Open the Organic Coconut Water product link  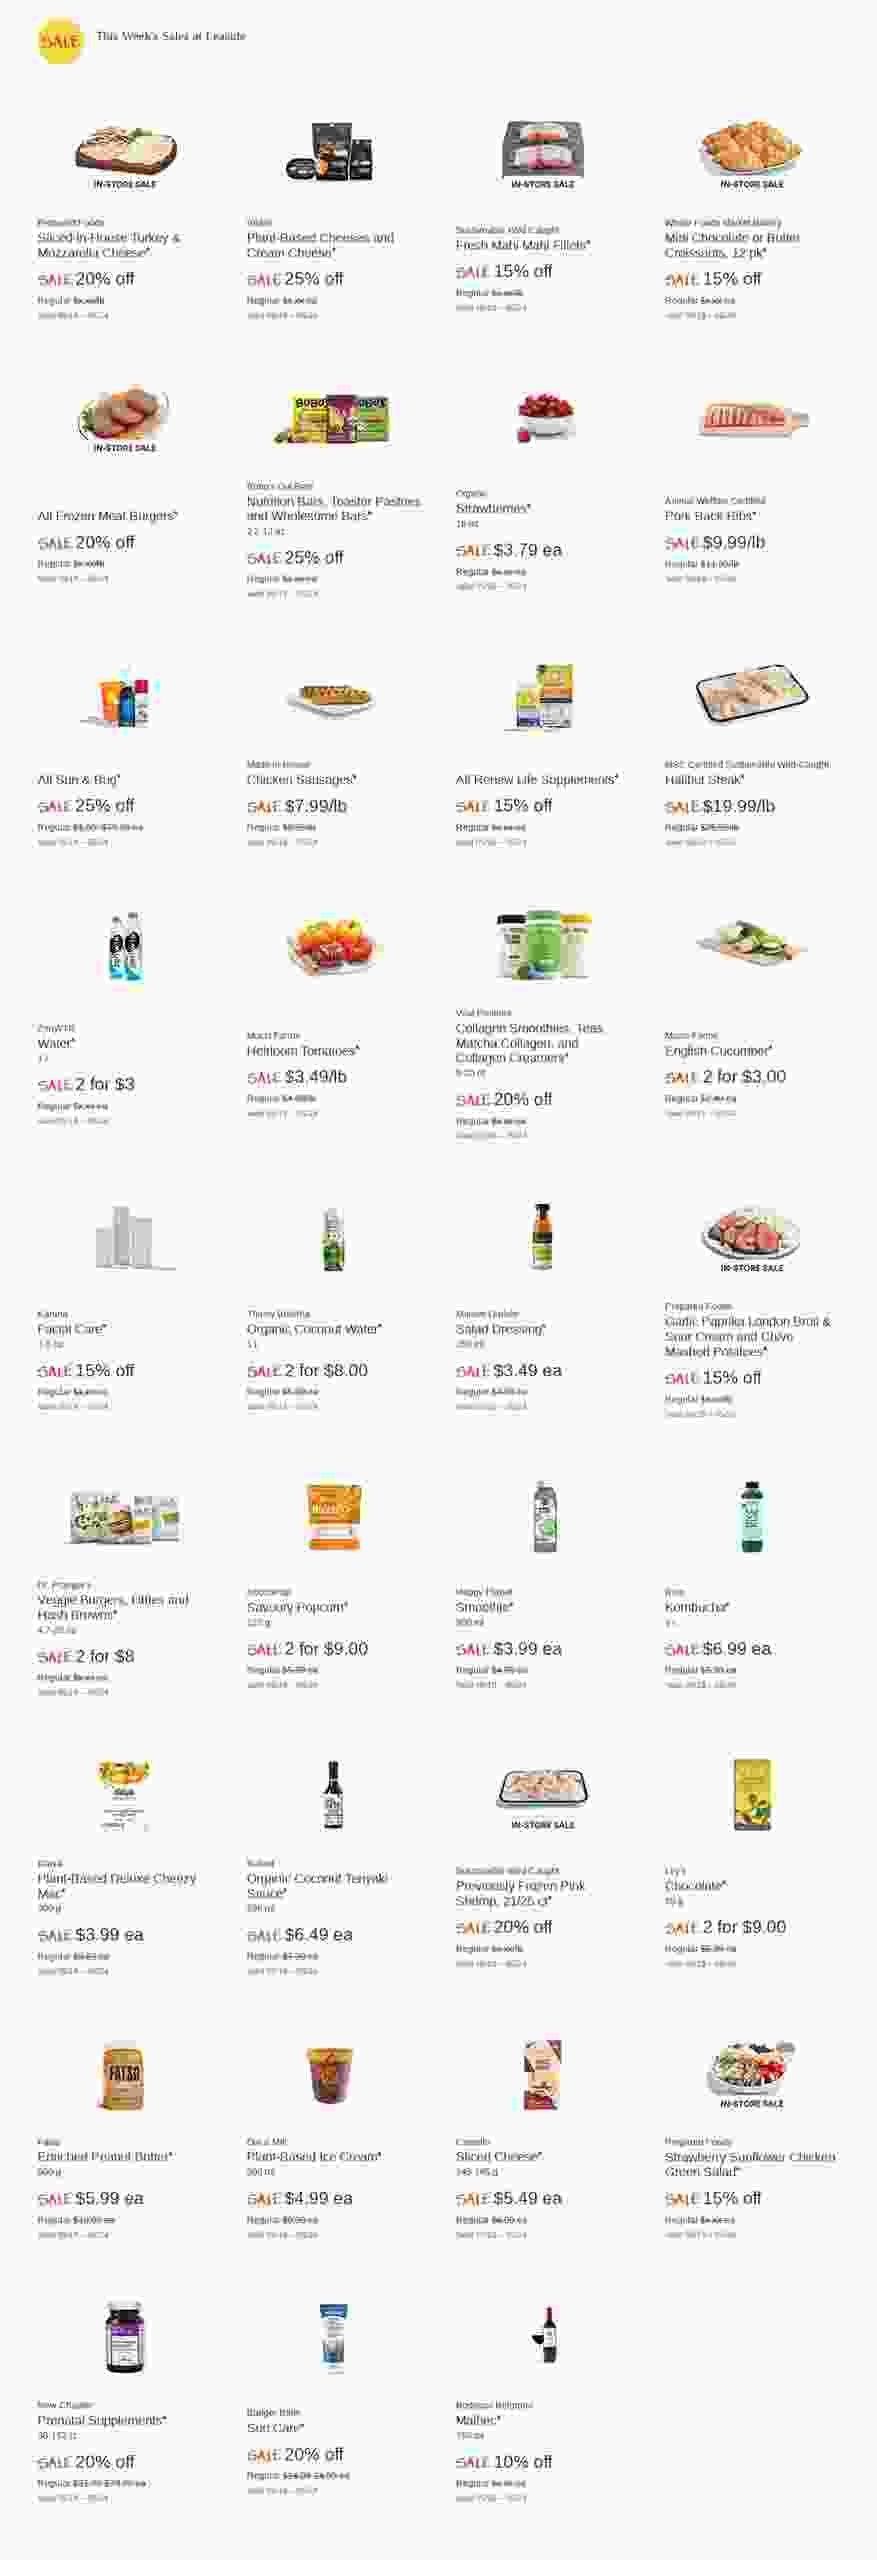313,1329
